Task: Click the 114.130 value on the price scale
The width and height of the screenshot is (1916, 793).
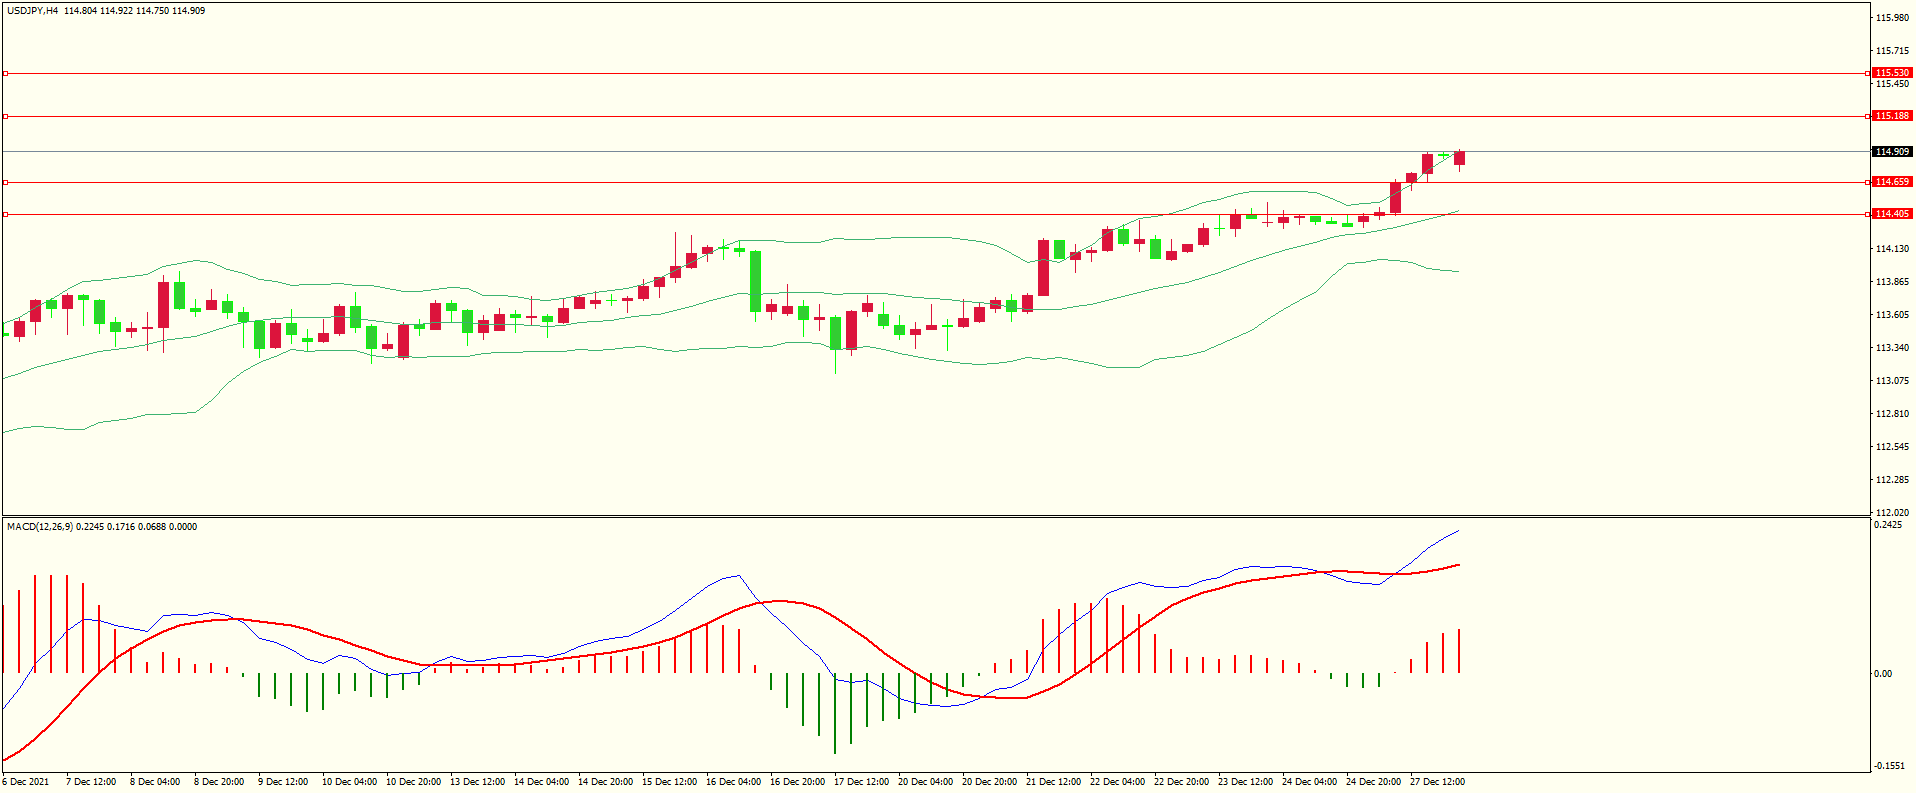Action: pyautogui.click(x=1893, y=249)
